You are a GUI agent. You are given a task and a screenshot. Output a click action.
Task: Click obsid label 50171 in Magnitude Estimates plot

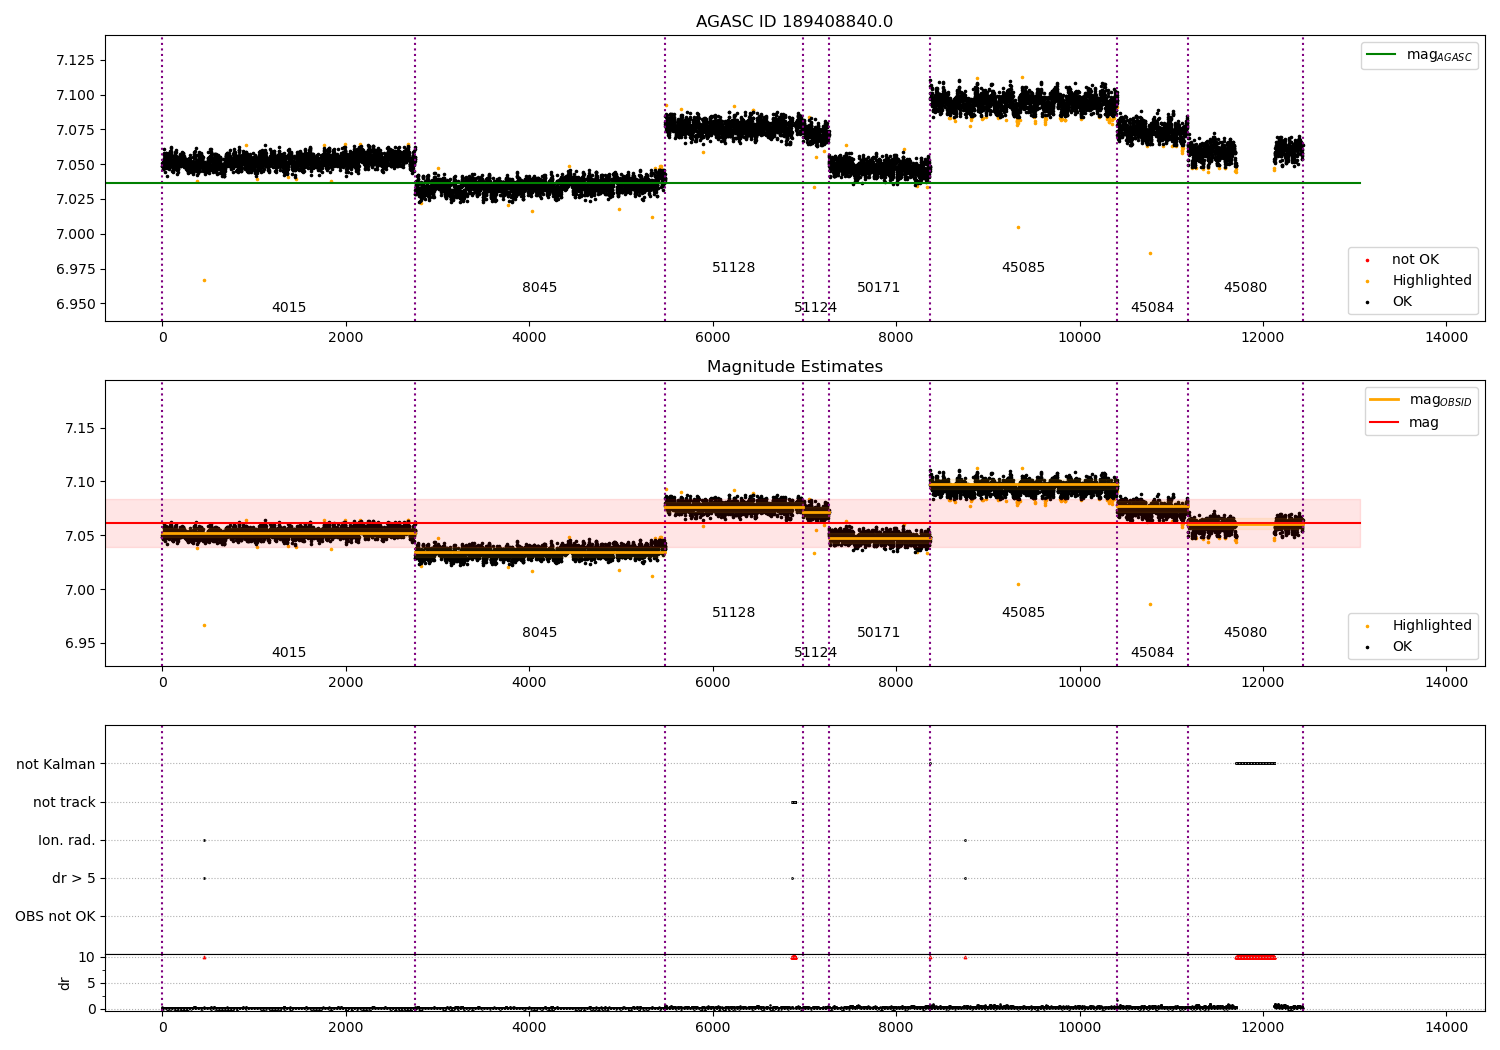click(878, 633)
